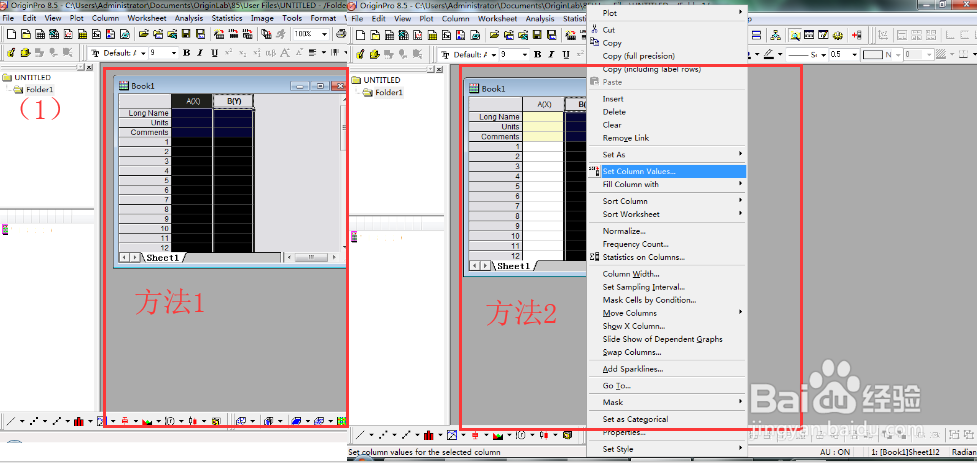Select Sheet1 tab in left Book1
Screen dimensions: 977x463
click(163, 257)
